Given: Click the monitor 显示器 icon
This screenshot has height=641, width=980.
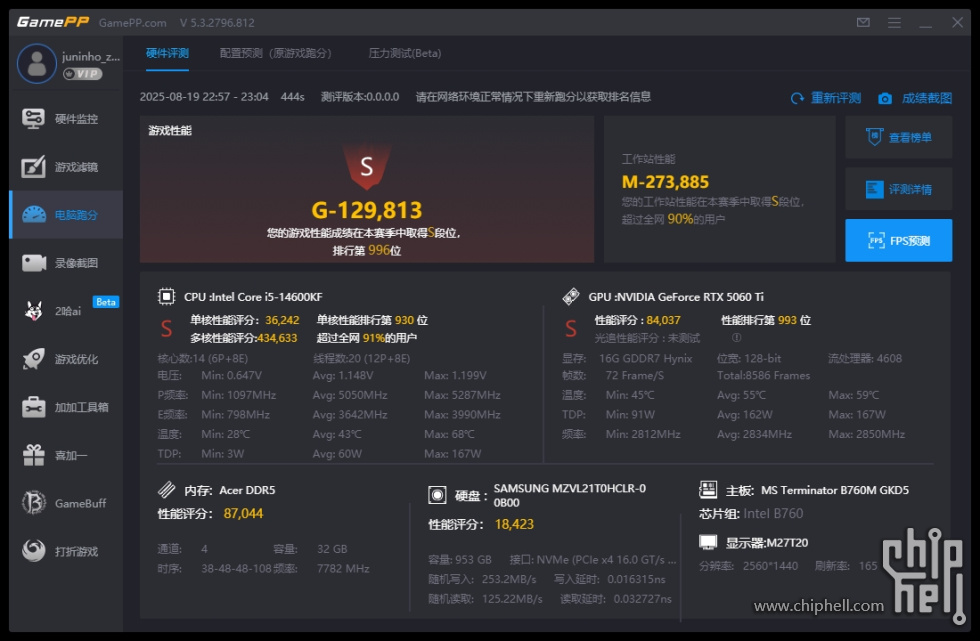Looking at the screenshot, I should (708, 542).
